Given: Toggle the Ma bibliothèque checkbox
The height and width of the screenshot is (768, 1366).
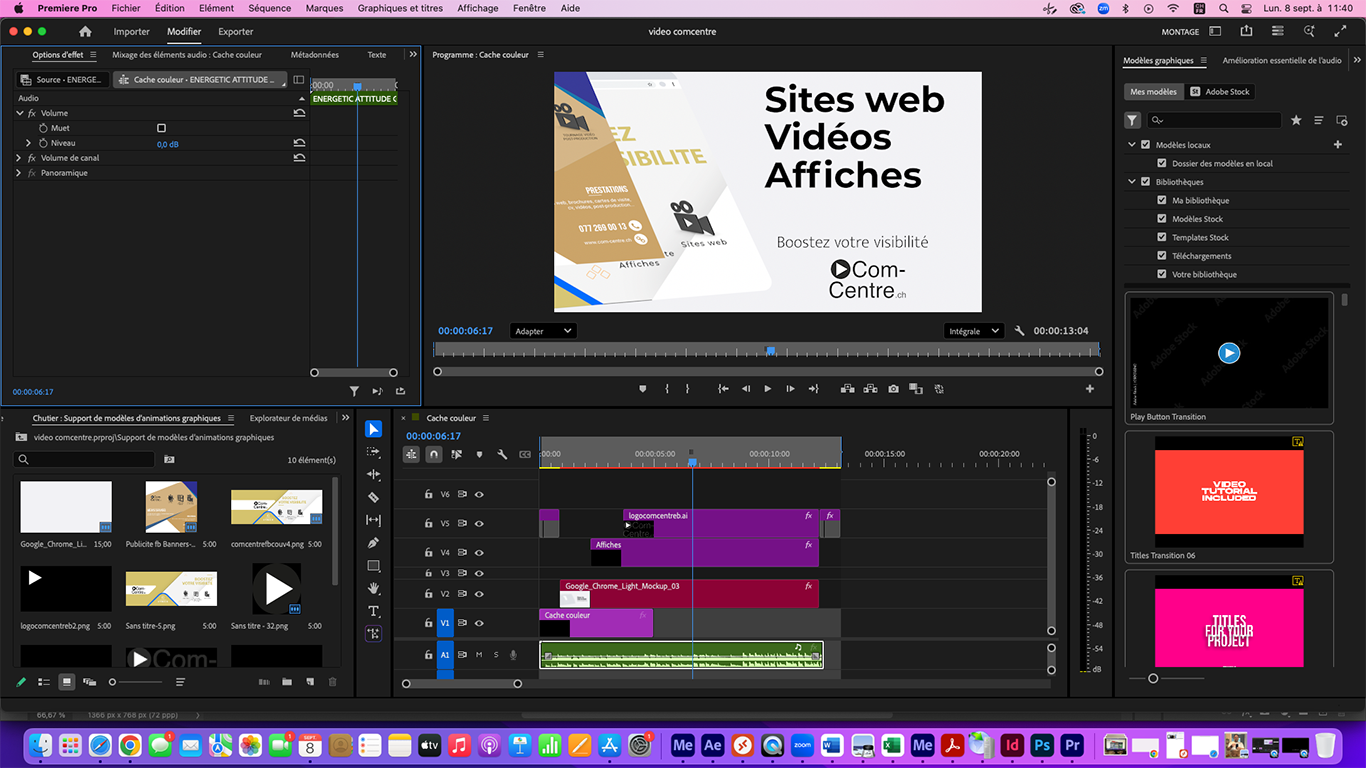Looking at the screenshot, I should pos(1162,200).
